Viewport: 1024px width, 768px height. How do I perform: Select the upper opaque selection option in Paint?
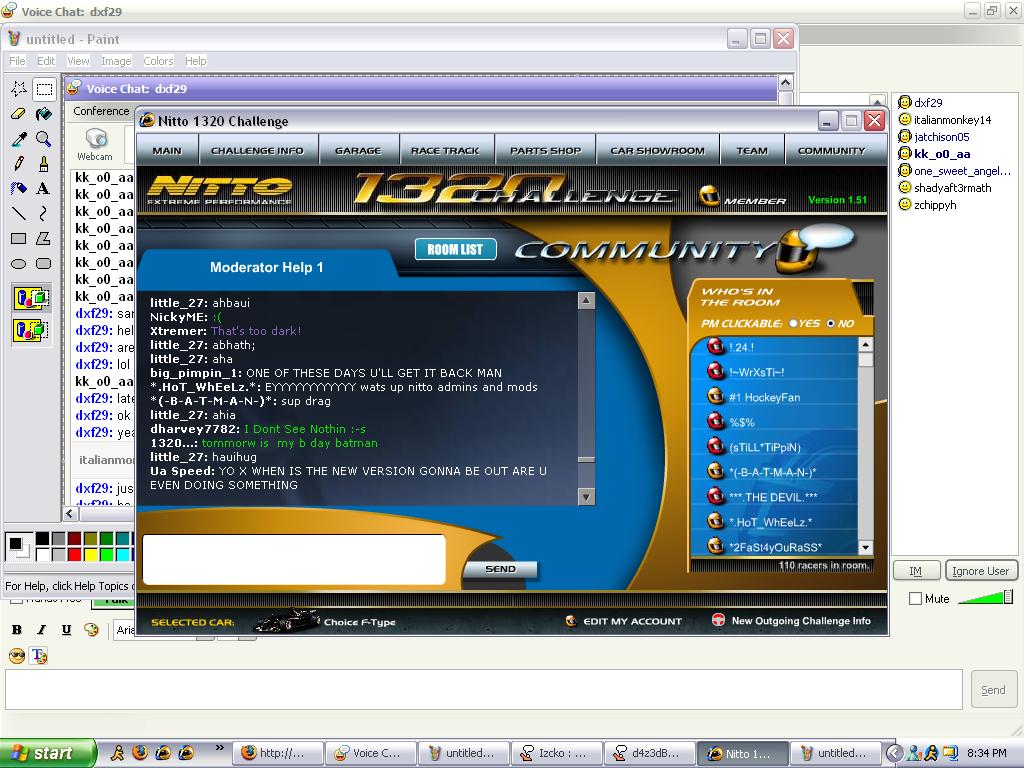click(31, 298)
